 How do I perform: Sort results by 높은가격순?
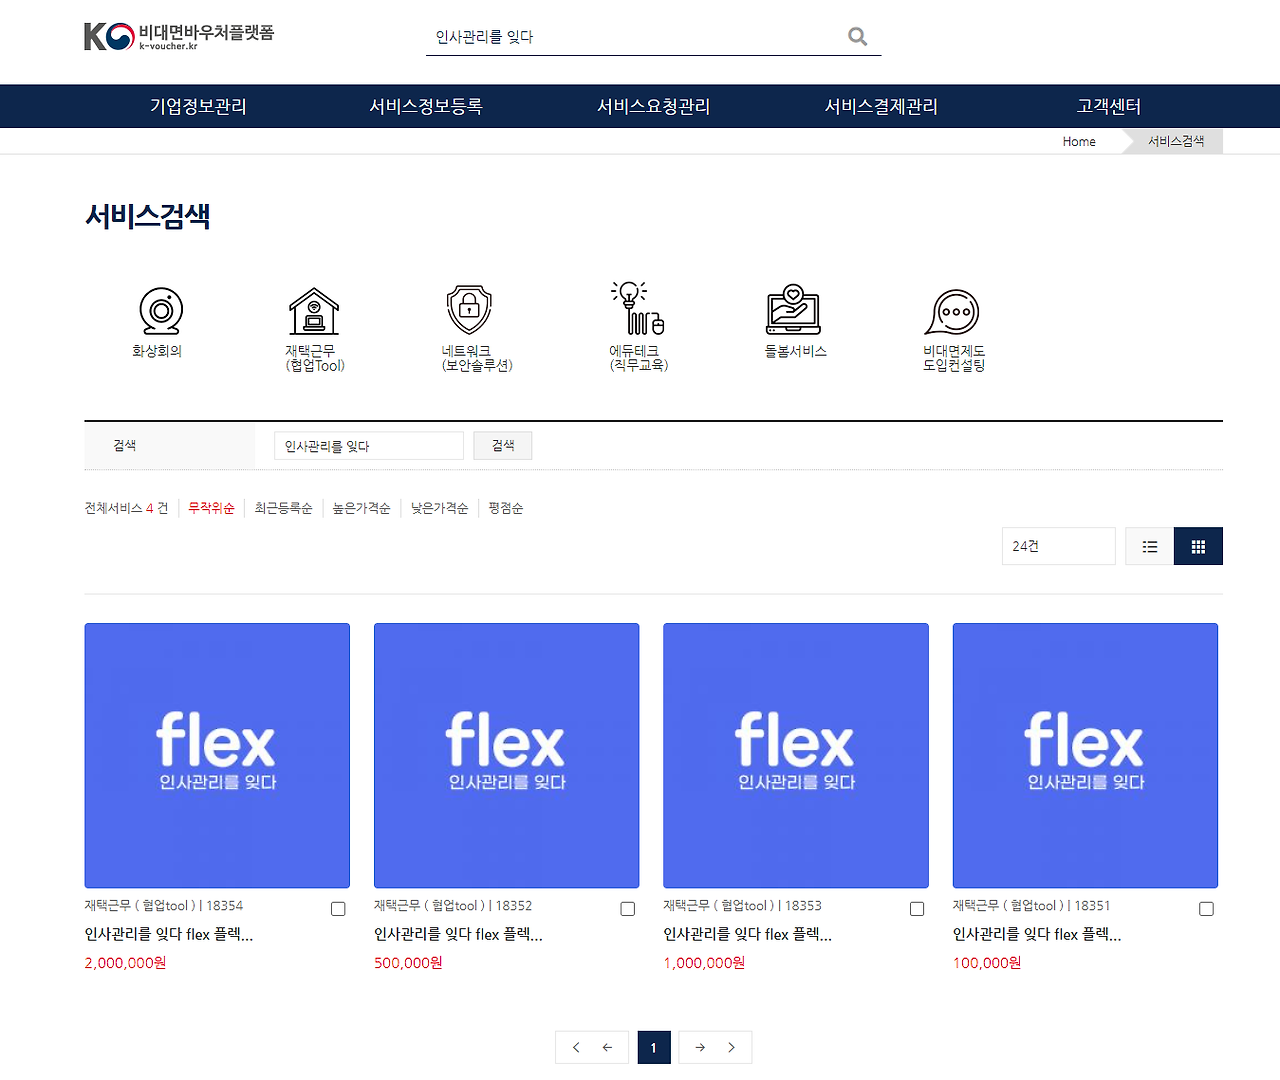(362, 508)
